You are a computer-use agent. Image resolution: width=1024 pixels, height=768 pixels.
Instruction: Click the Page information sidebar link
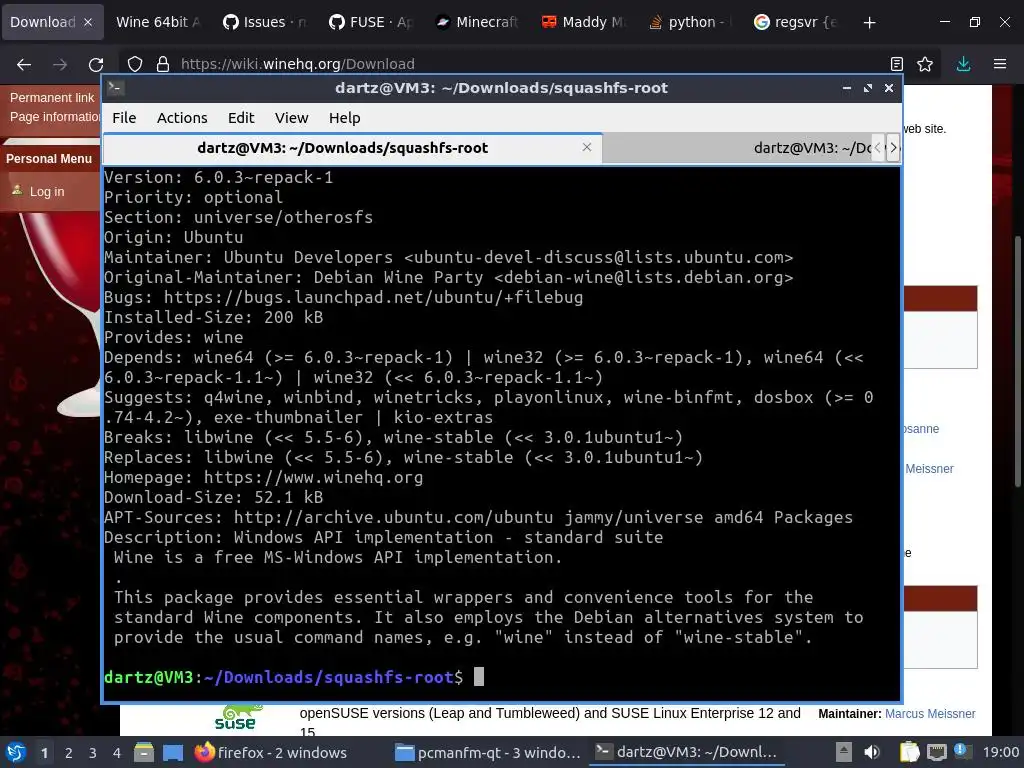pyautogui.click(x=55, y=117)
